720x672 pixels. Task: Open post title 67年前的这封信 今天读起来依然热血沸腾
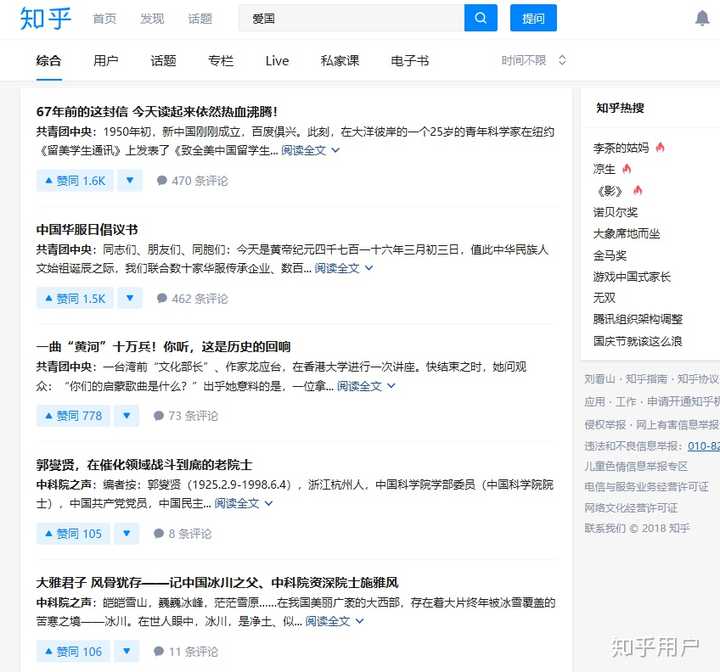(157, 112)
